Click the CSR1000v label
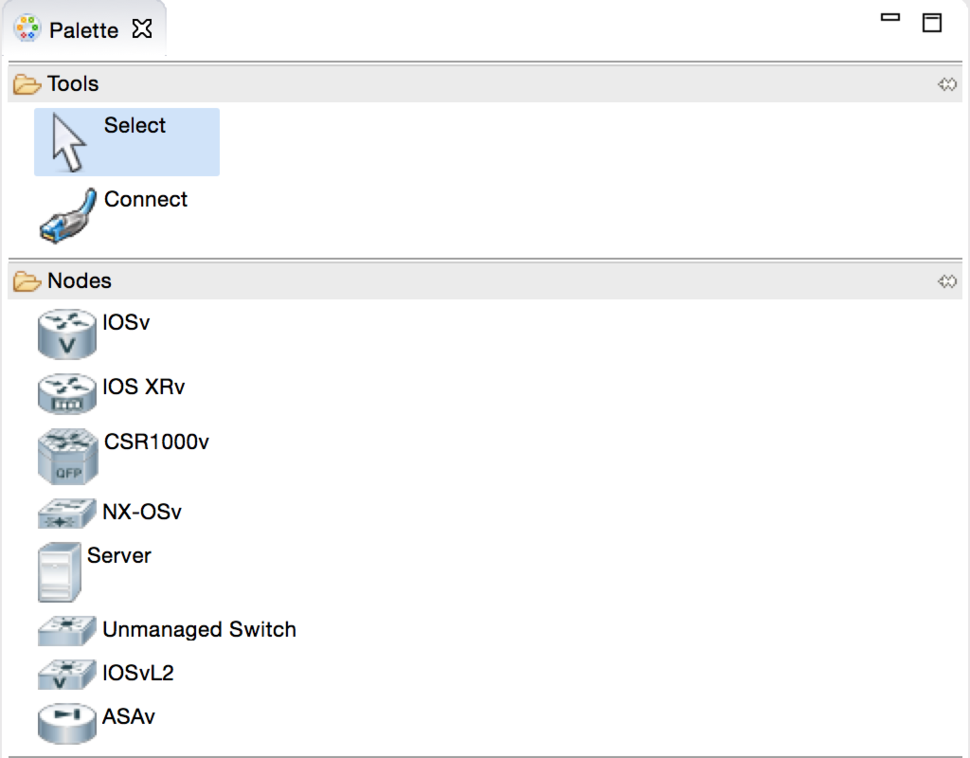Screen dimensions: 970x758 (157, 442)
